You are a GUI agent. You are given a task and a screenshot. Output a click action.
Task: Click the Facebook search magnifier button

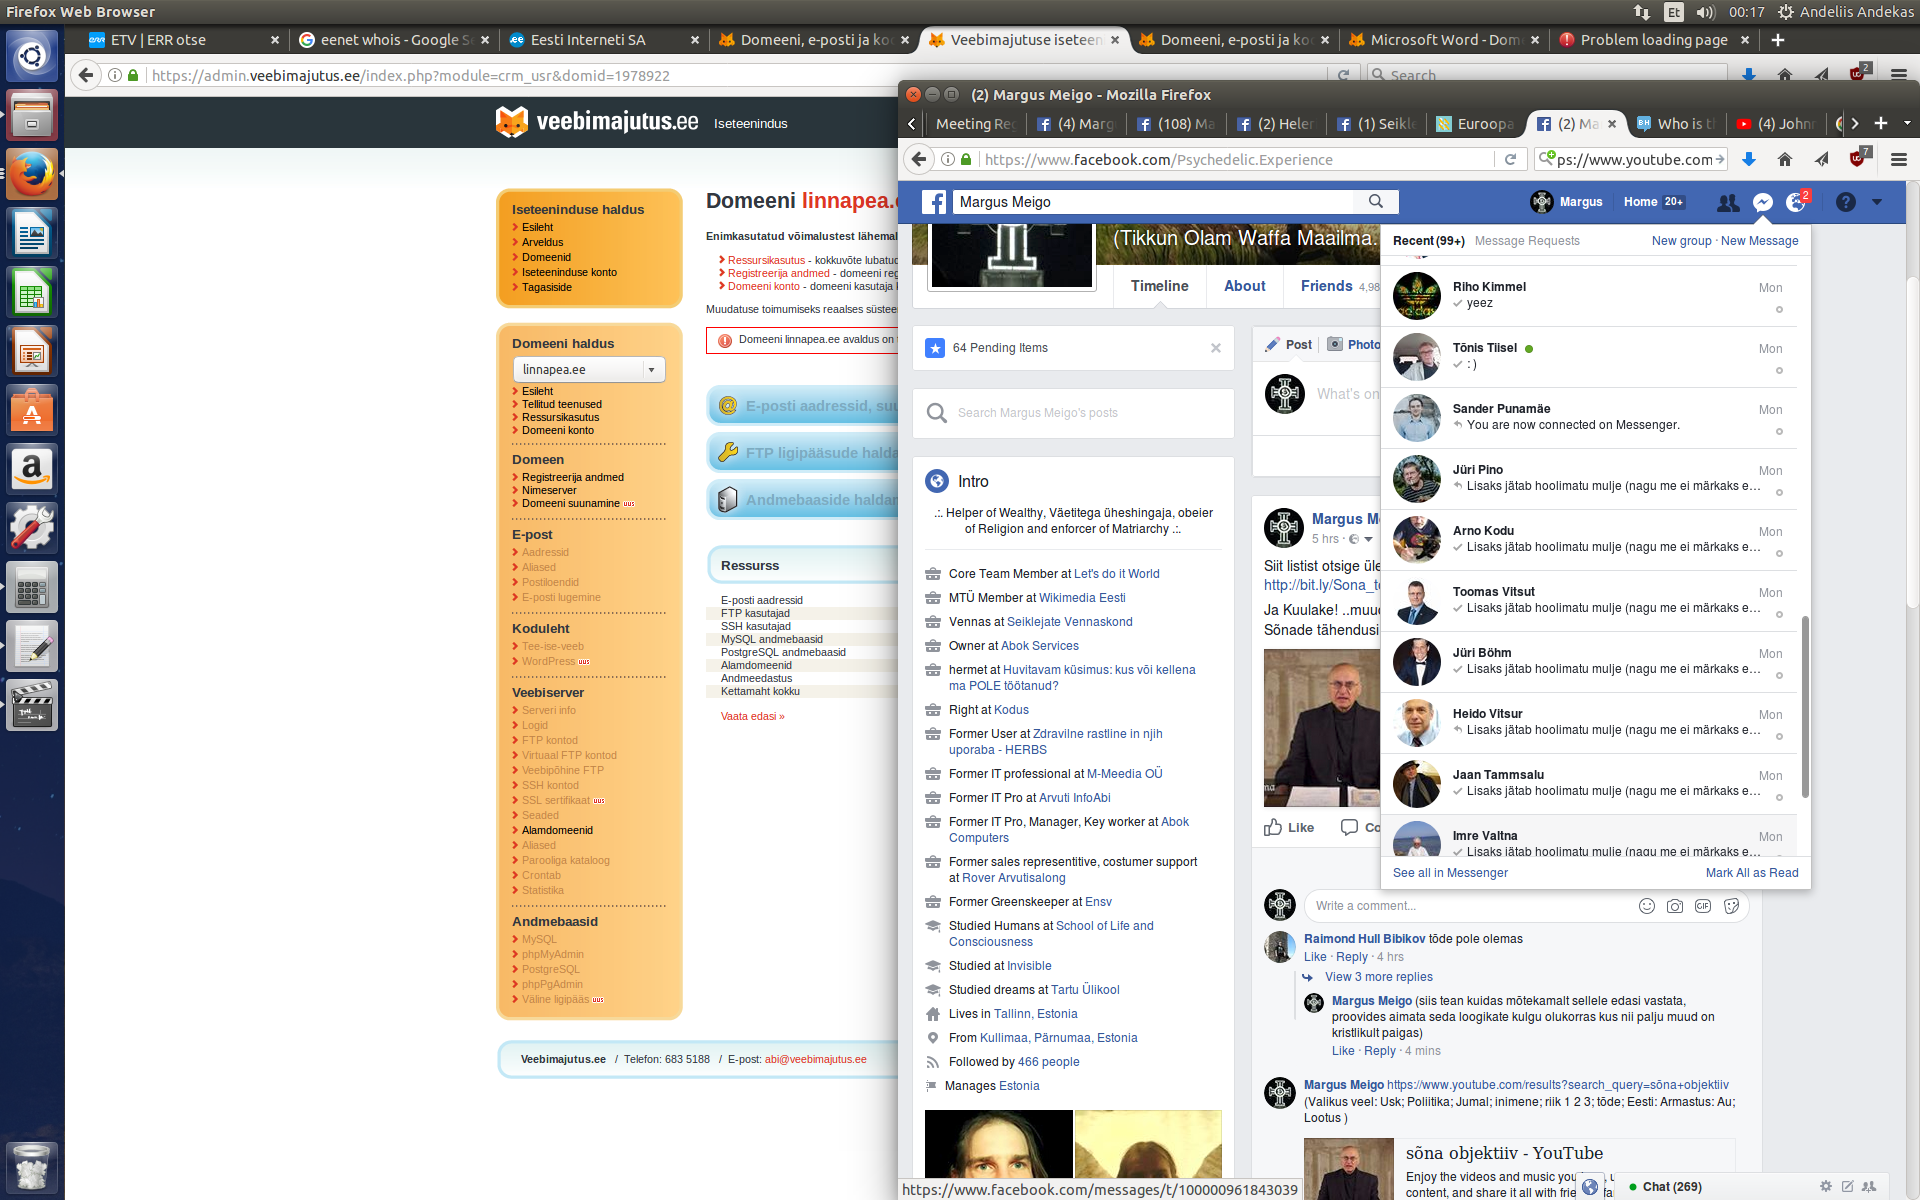pyautogui.click(x=1376, y=202)
